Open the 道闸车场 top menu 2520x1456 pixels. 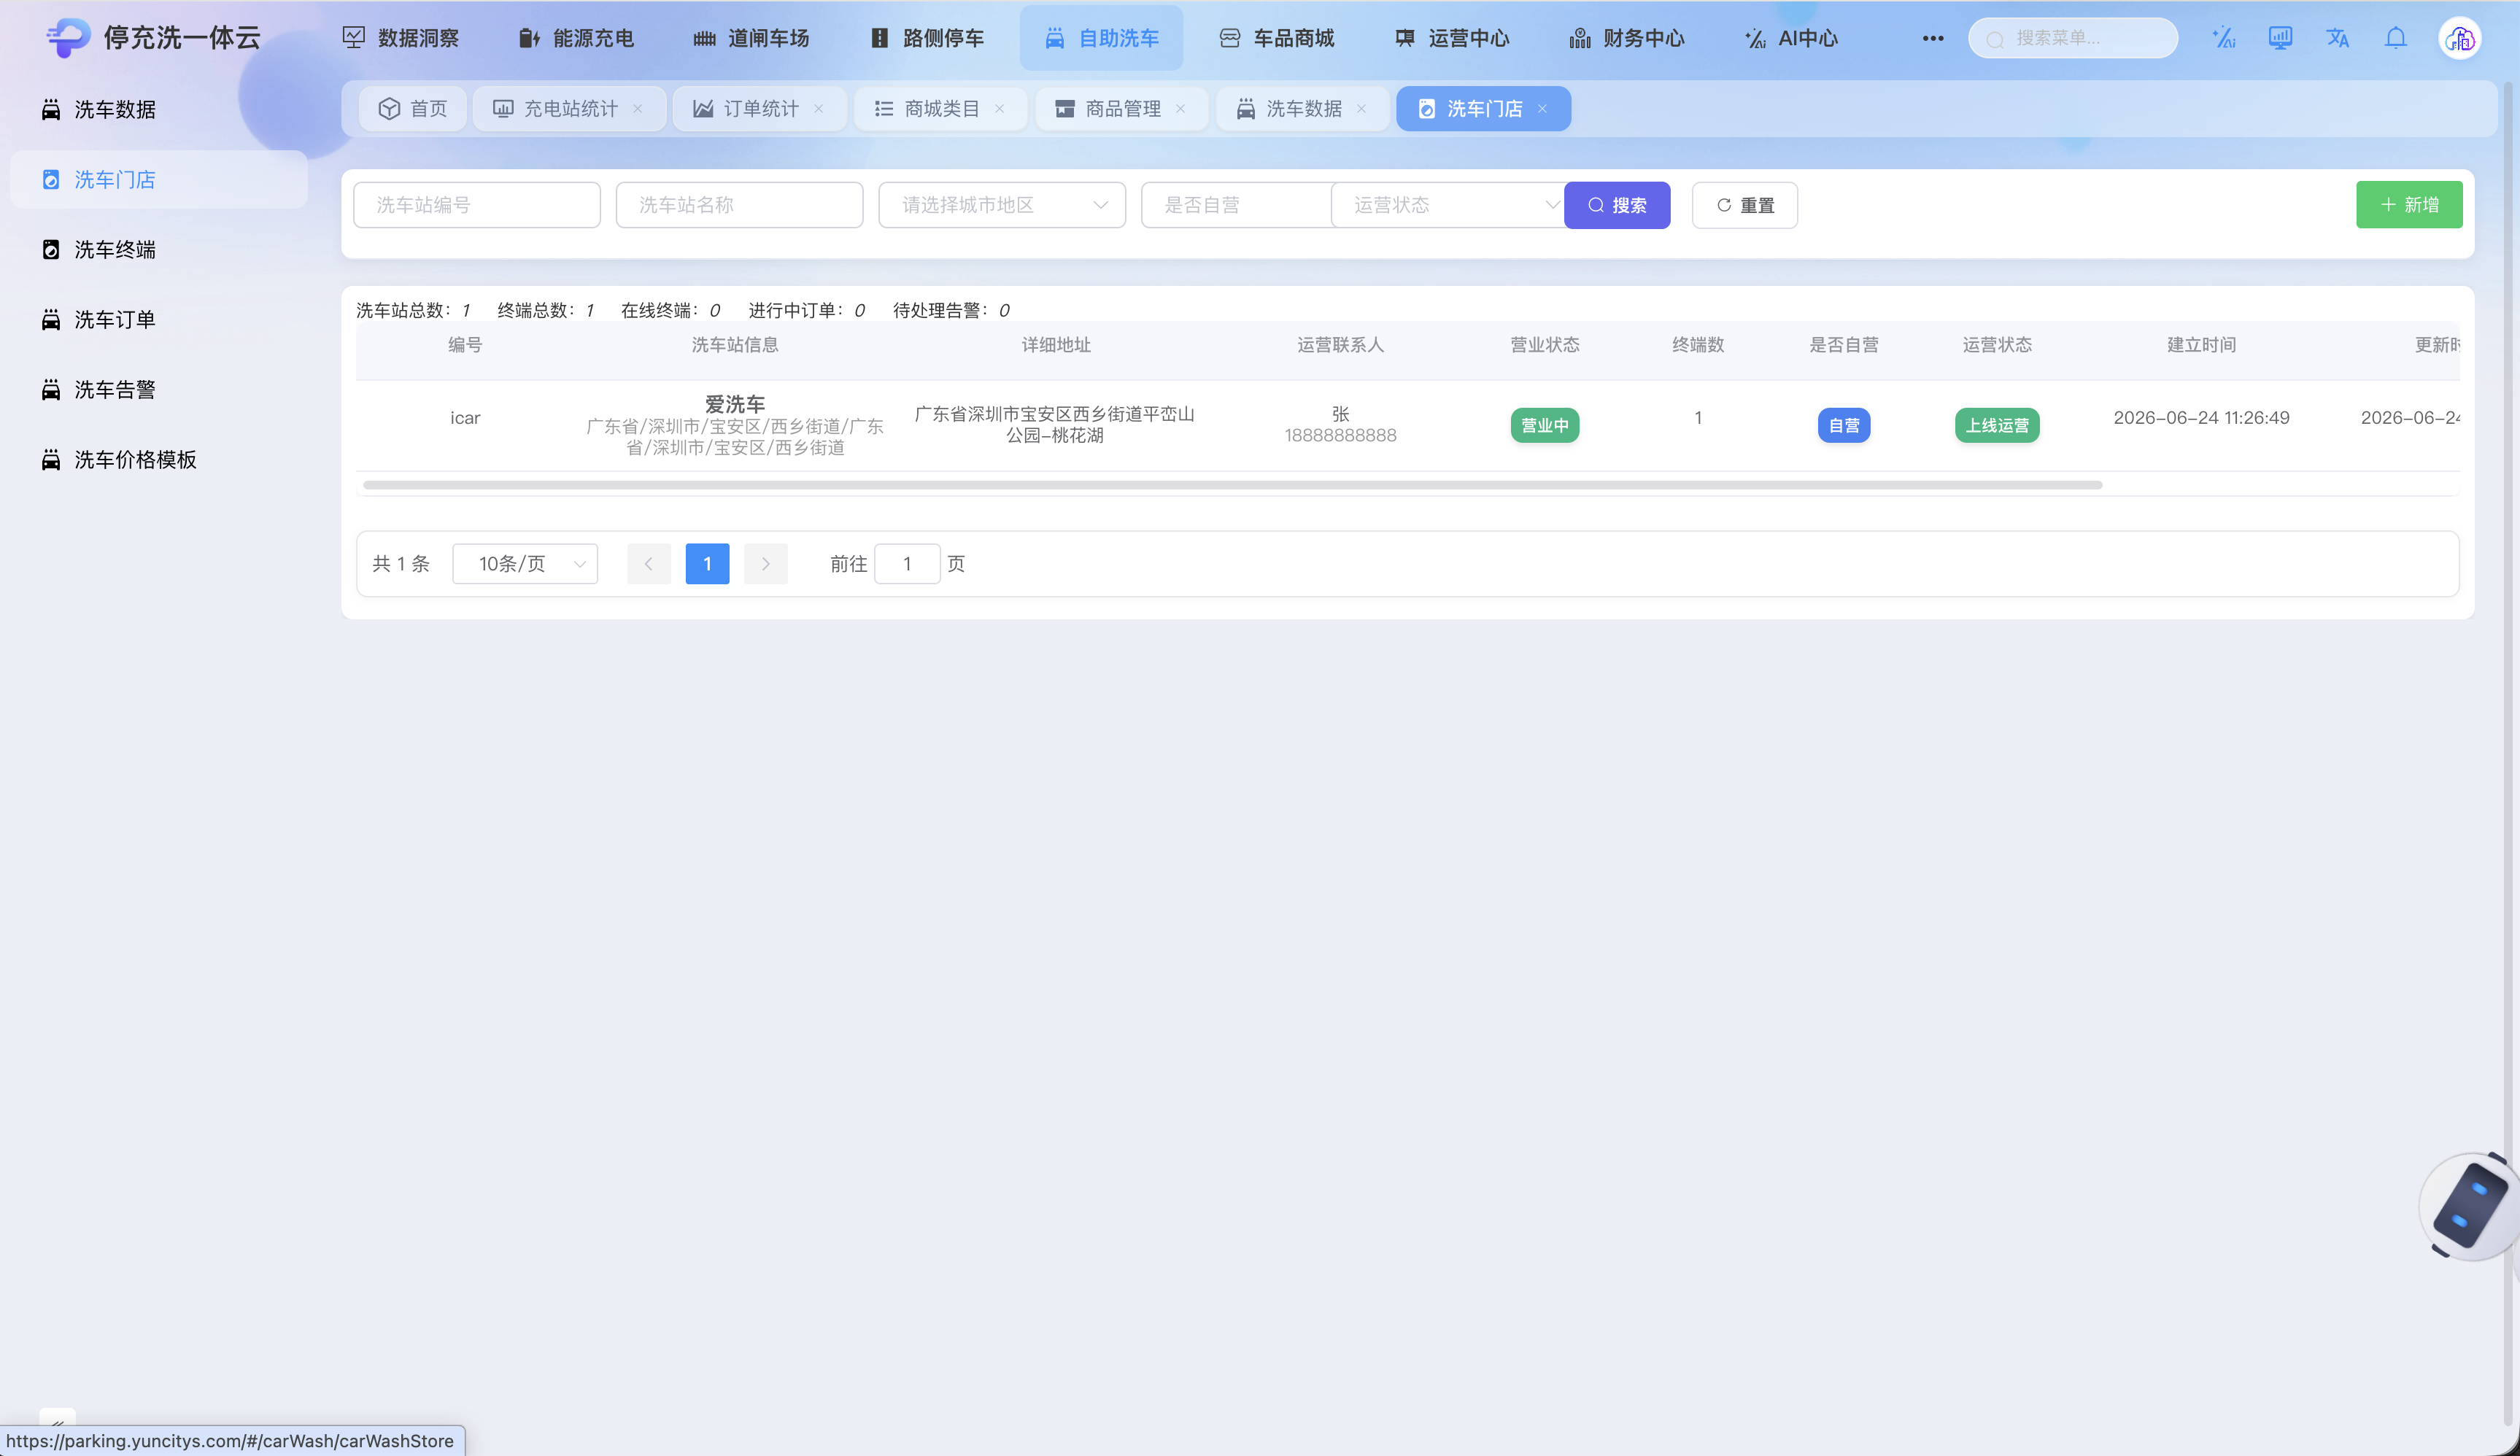[751, 38]
